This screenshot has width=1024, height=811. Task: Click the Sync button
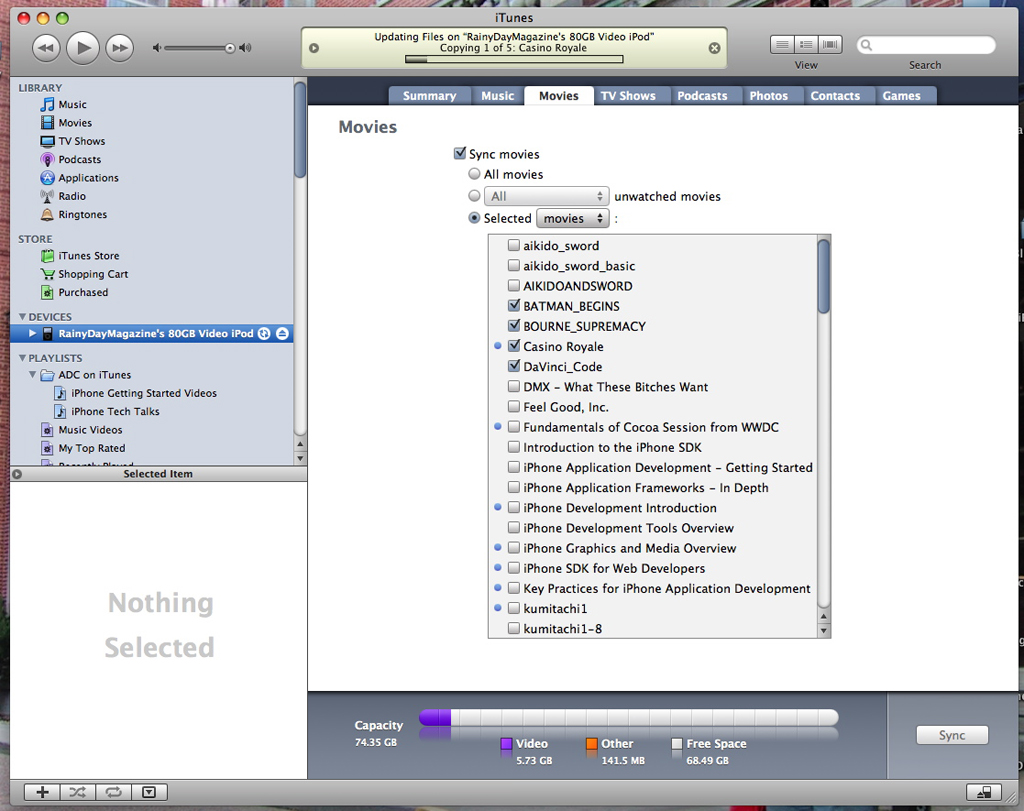coord(952,735)
